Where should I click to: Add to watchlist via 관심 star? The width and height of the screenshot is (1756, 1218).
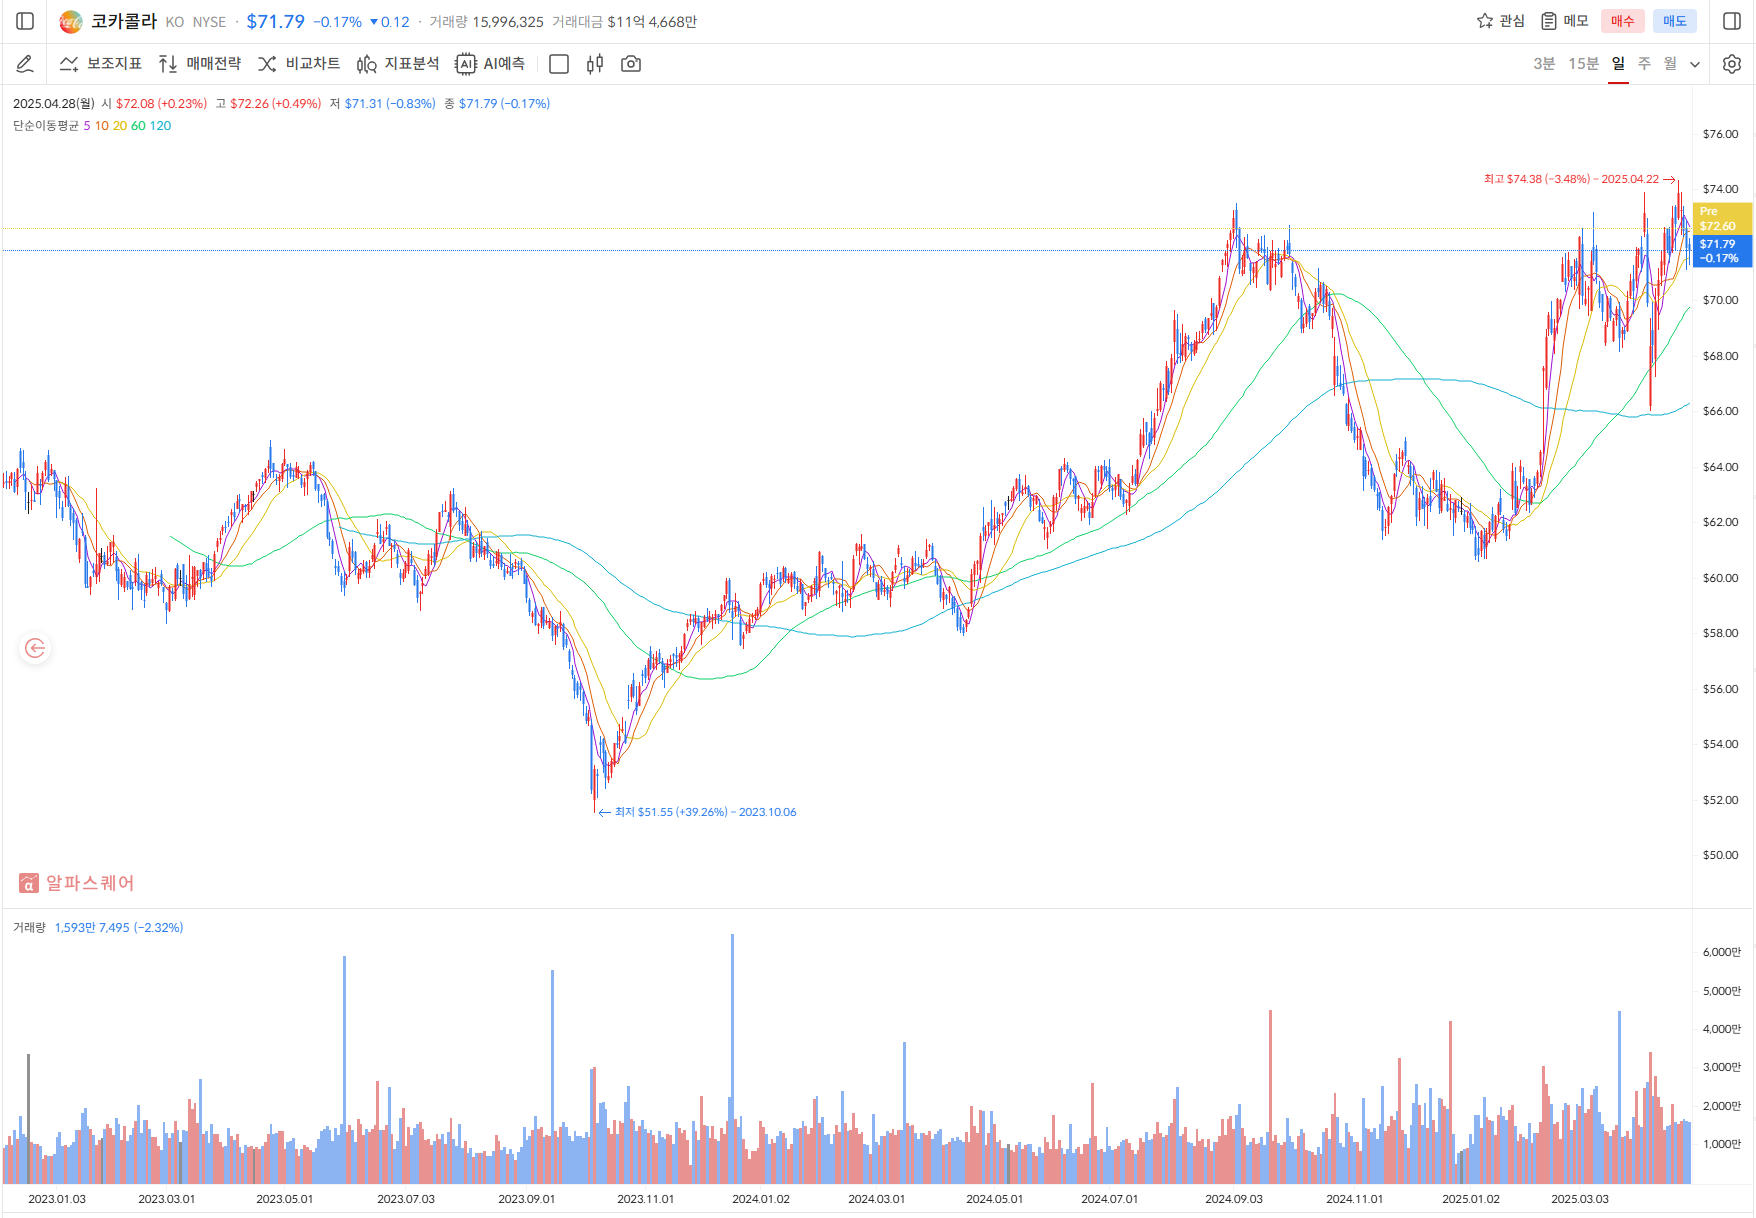tap(1501, 21)
